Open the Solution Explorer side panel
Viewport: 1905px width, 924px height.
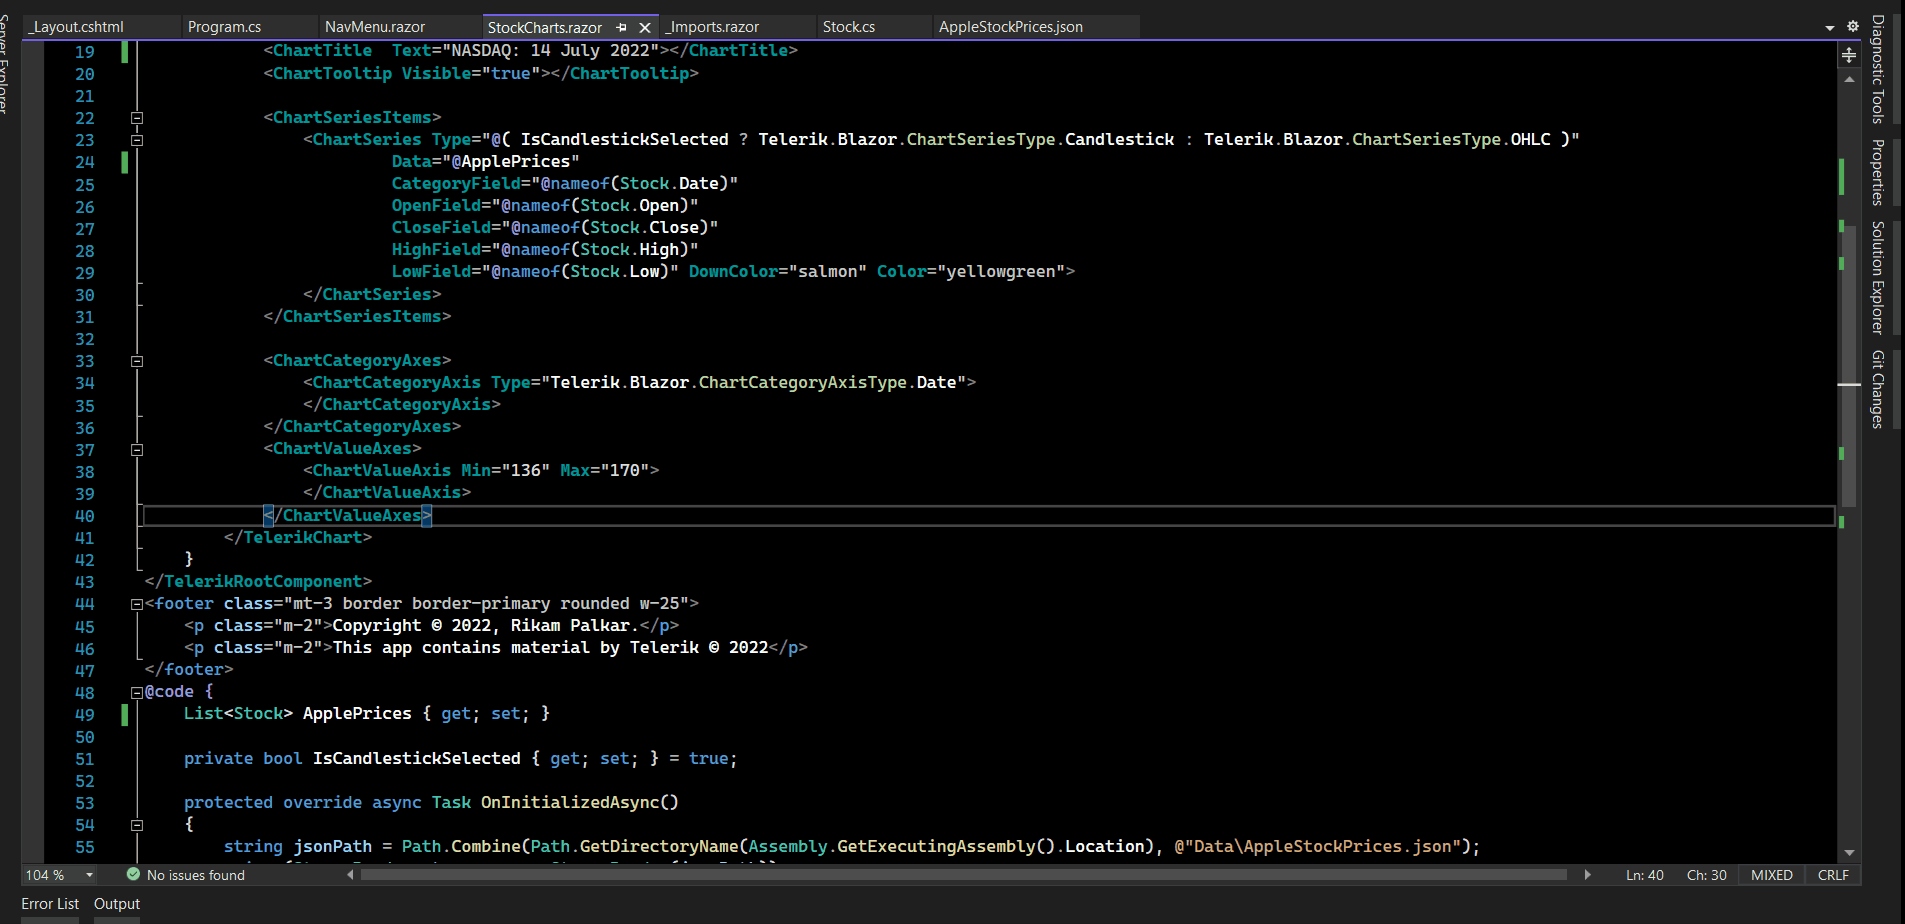(1878, 277)
